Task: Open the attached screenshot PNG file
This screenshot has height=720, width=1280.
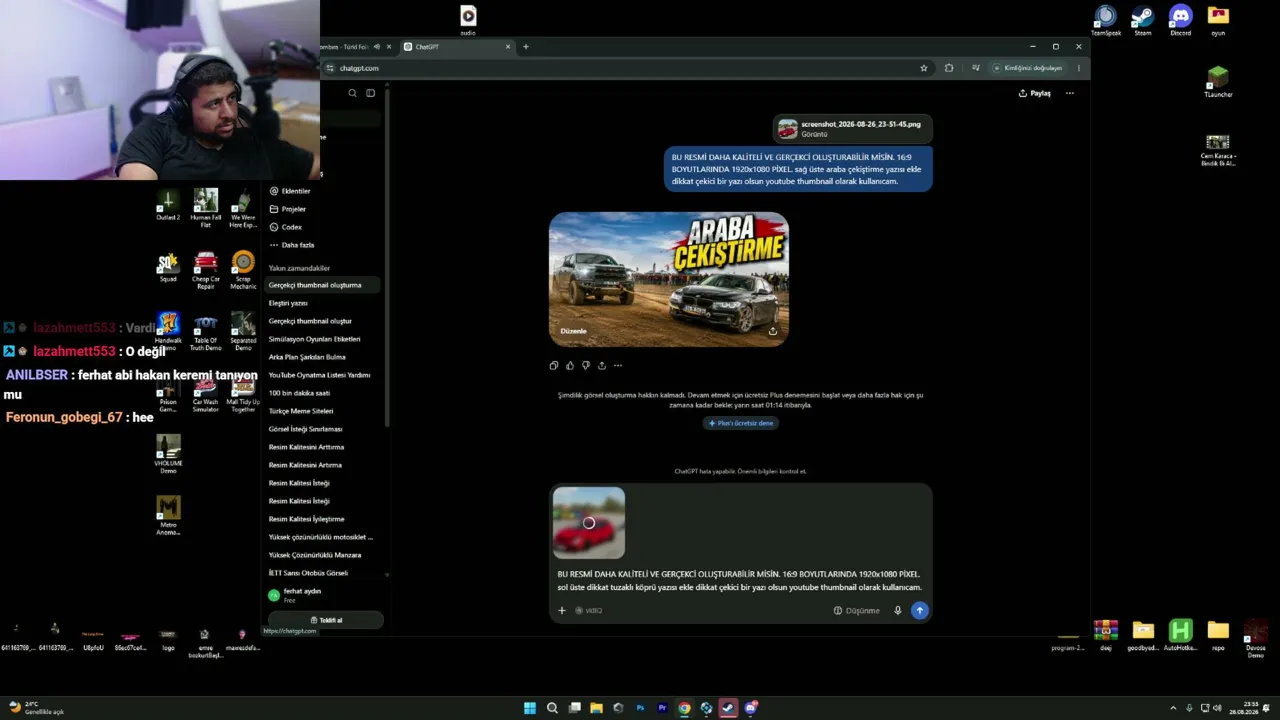Action: (x=853, y=129)
